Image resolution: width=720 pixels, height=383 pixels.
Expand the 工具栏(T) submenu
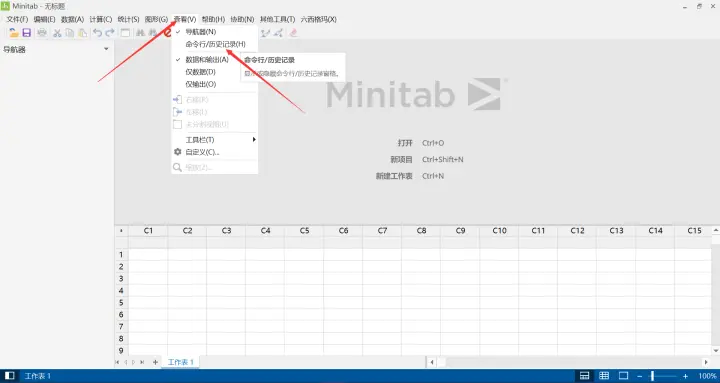click(x=214, y=140)
